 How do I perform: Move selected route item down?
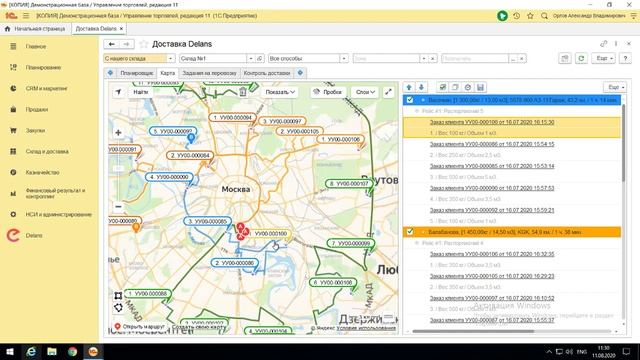421,87
